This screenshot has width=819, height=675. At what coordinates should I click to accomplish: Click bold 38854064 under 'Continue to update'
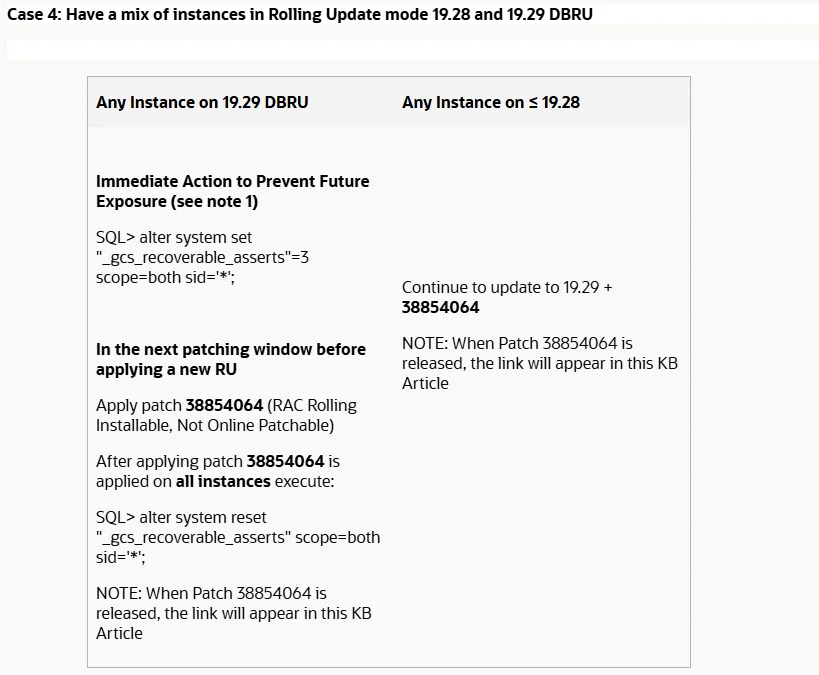(x=440, y=307)
